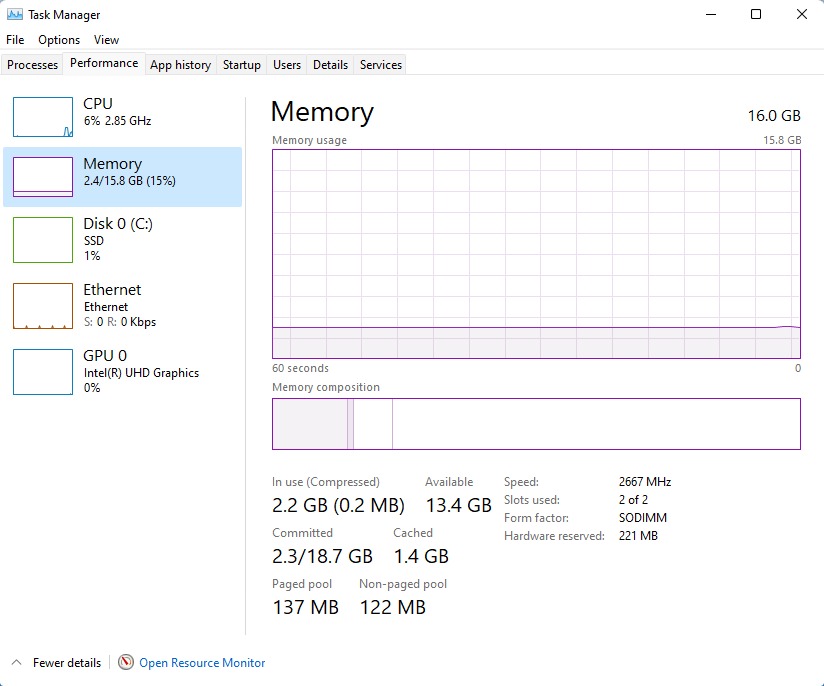Open the File menu
This screenshot has height=686, width=824.
[x=15, y=40]
